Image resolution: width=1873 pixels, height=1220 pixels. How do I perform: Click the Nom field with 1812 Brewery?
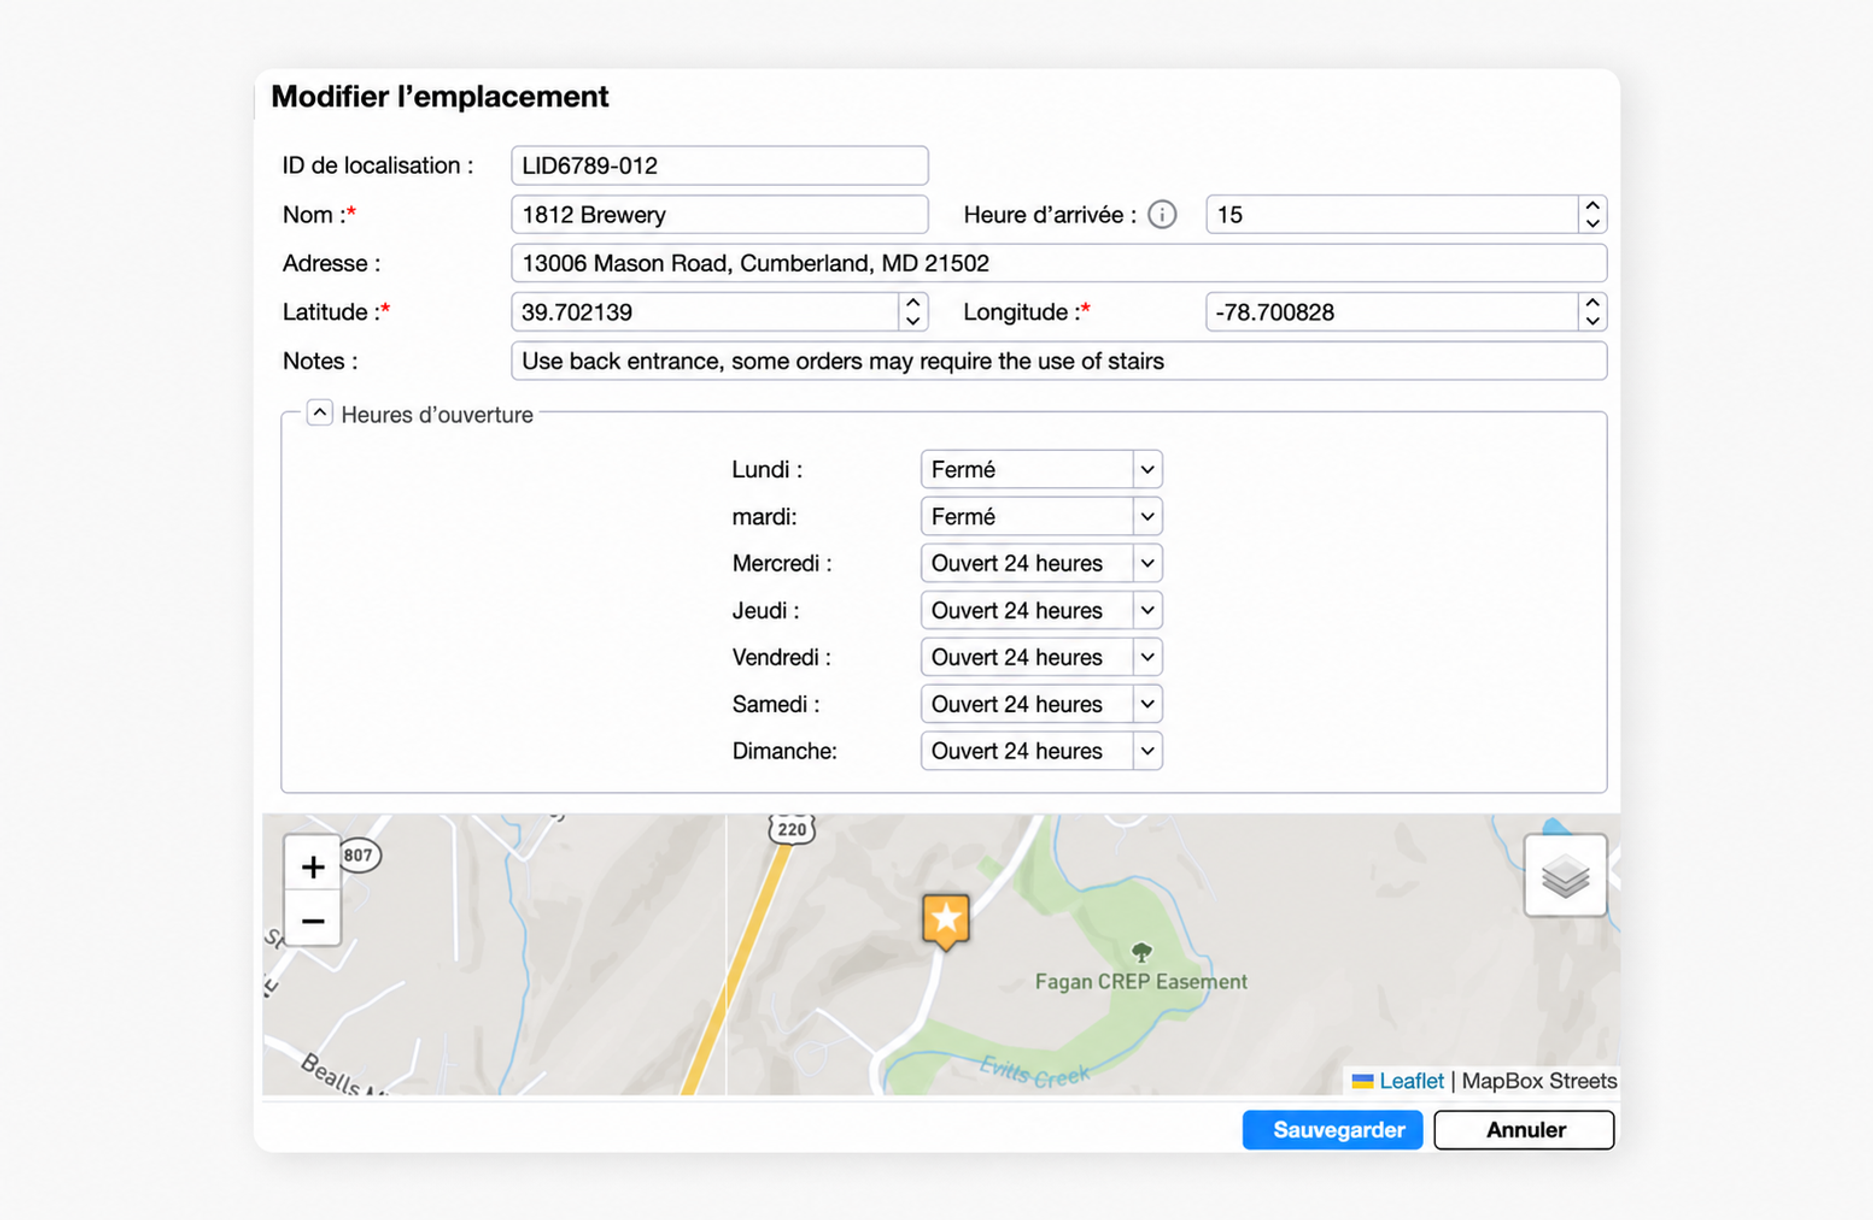719,214
